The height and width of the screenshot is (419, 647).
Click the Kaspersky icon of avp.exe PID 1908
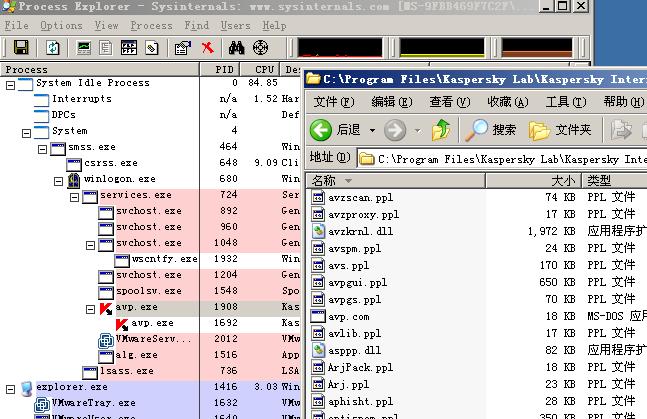click(106, 308)
